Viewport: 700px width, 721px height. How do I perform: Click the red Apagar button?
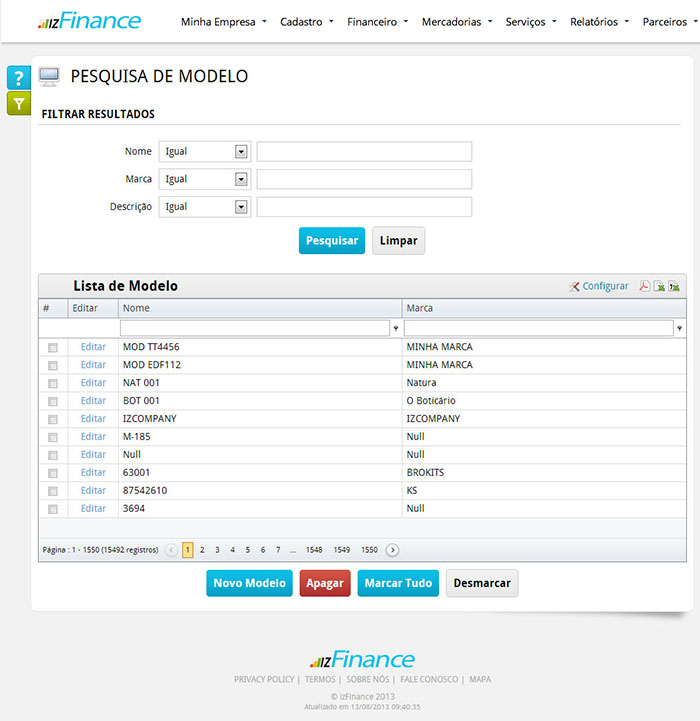coord(325,583)
